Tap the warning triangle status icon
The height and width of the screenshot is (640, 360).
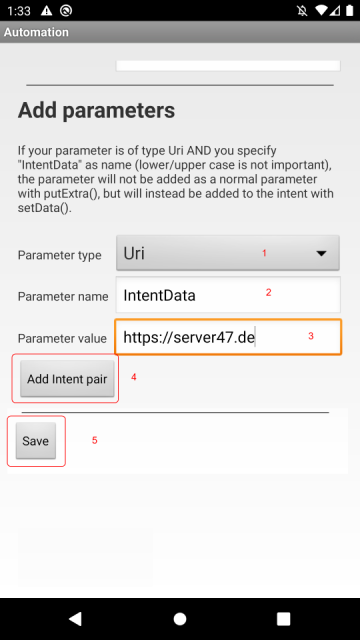tap(47, 11)
